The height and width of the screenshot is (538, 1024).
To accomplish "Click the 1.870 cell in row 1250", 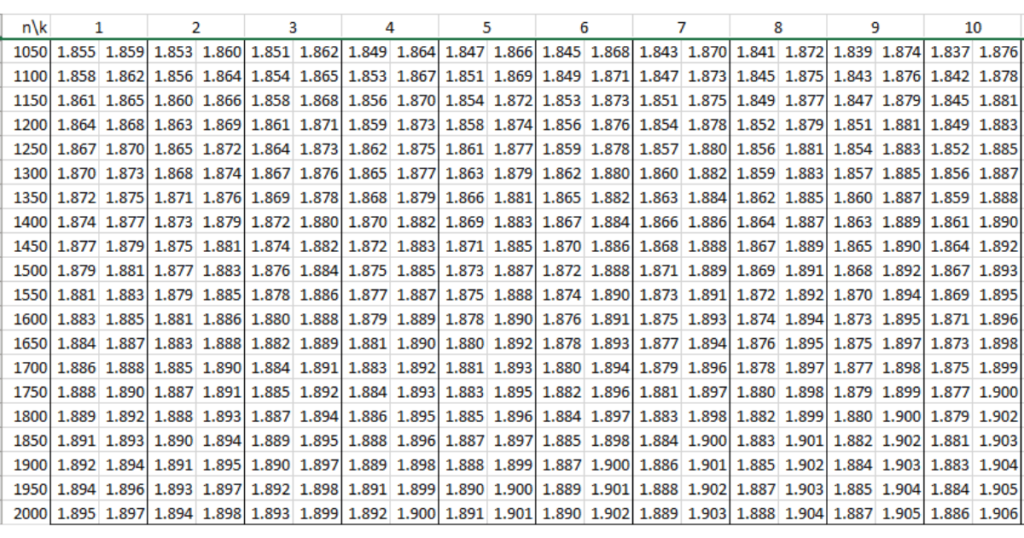I will [x=124, y=149].
